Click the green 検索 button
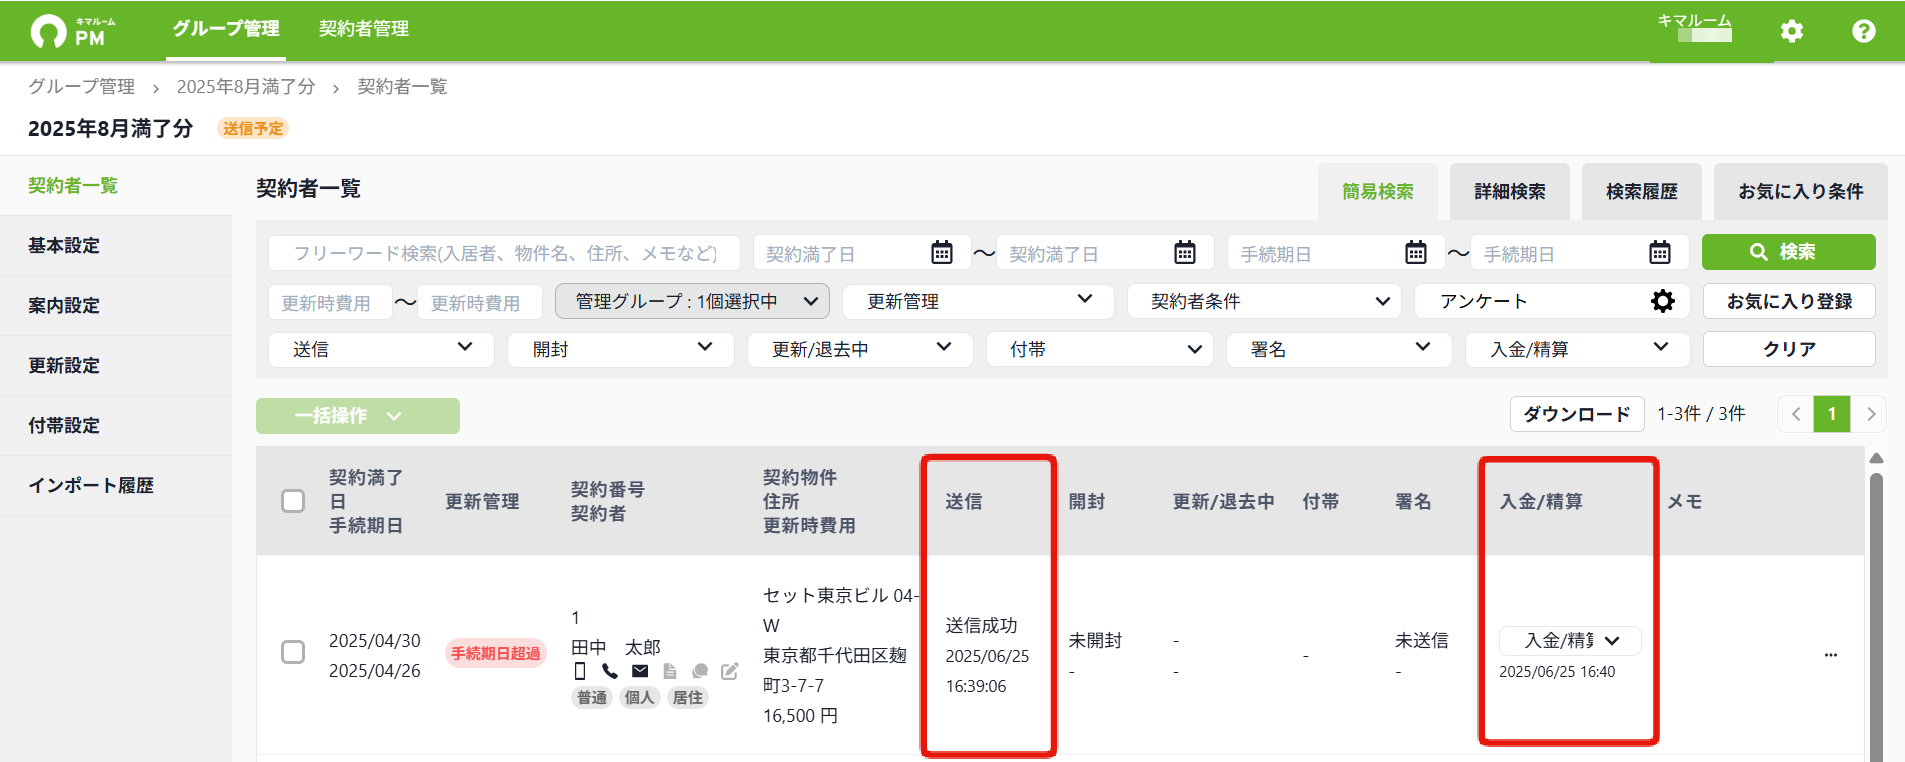This screenshot has width=1905, height=762. coord(1789,252)
